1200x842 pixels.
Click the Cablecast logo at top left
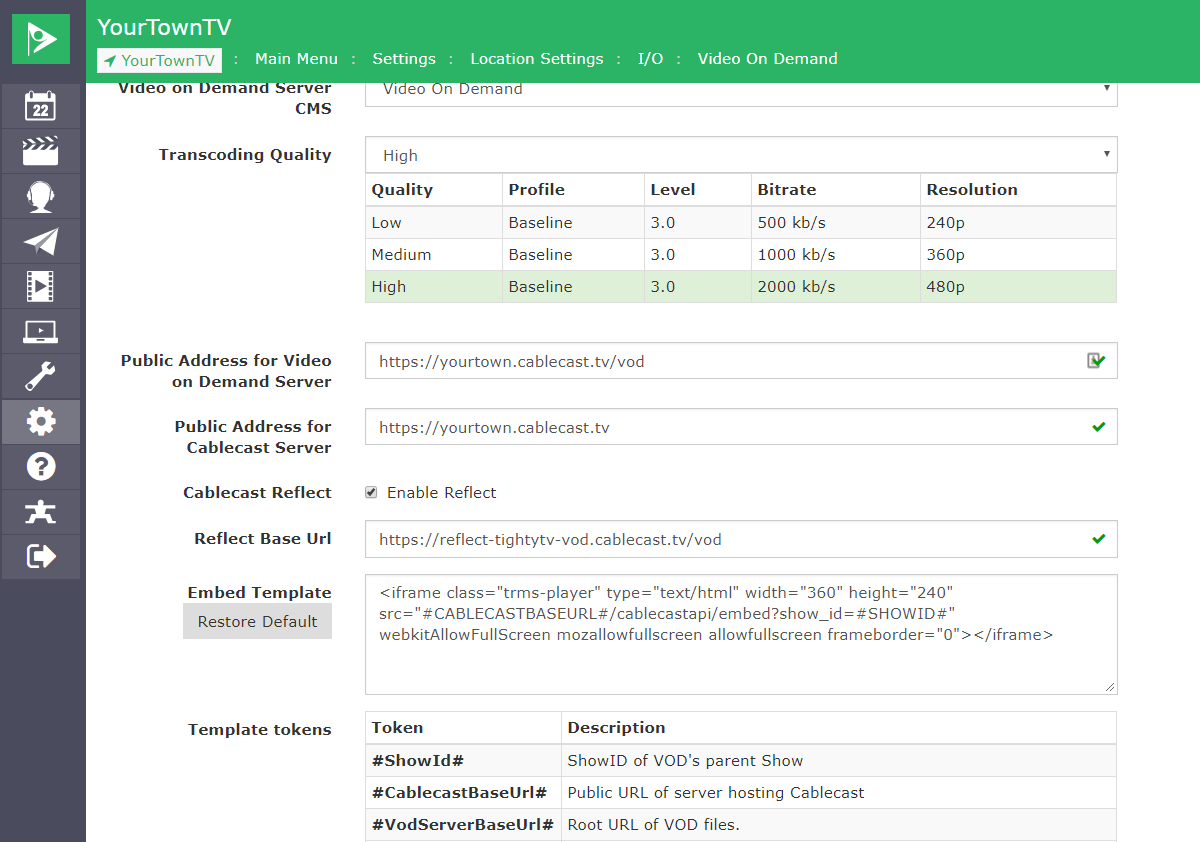41,39
